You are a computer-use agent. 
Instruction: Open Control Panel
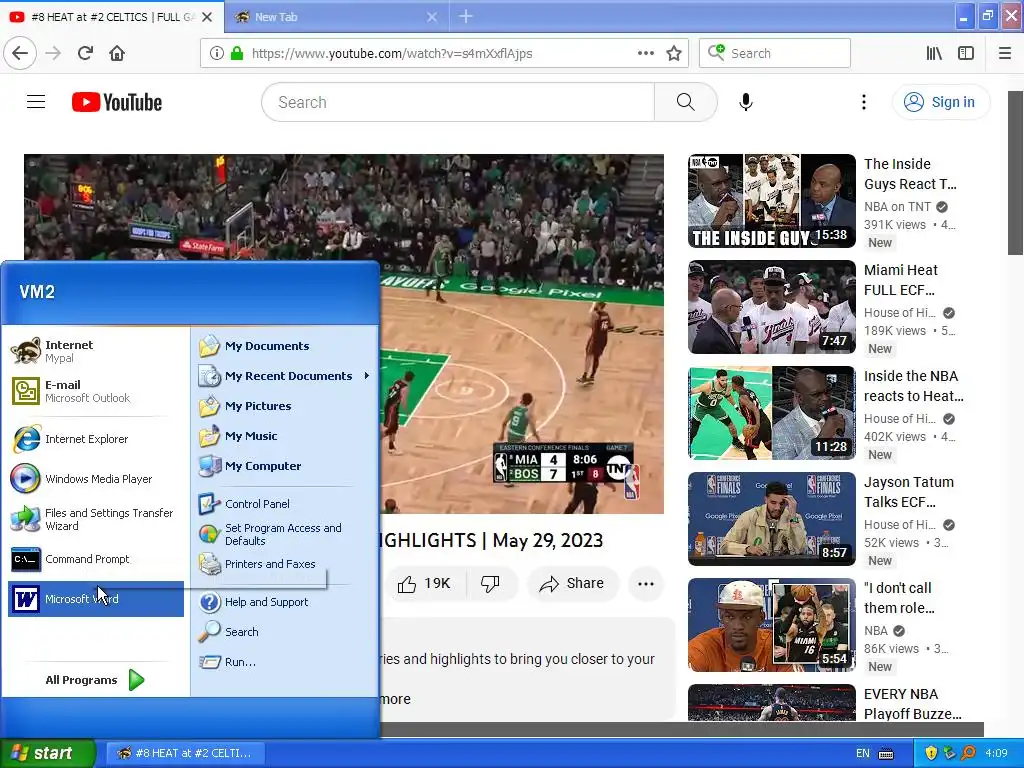tap(285, 504)
